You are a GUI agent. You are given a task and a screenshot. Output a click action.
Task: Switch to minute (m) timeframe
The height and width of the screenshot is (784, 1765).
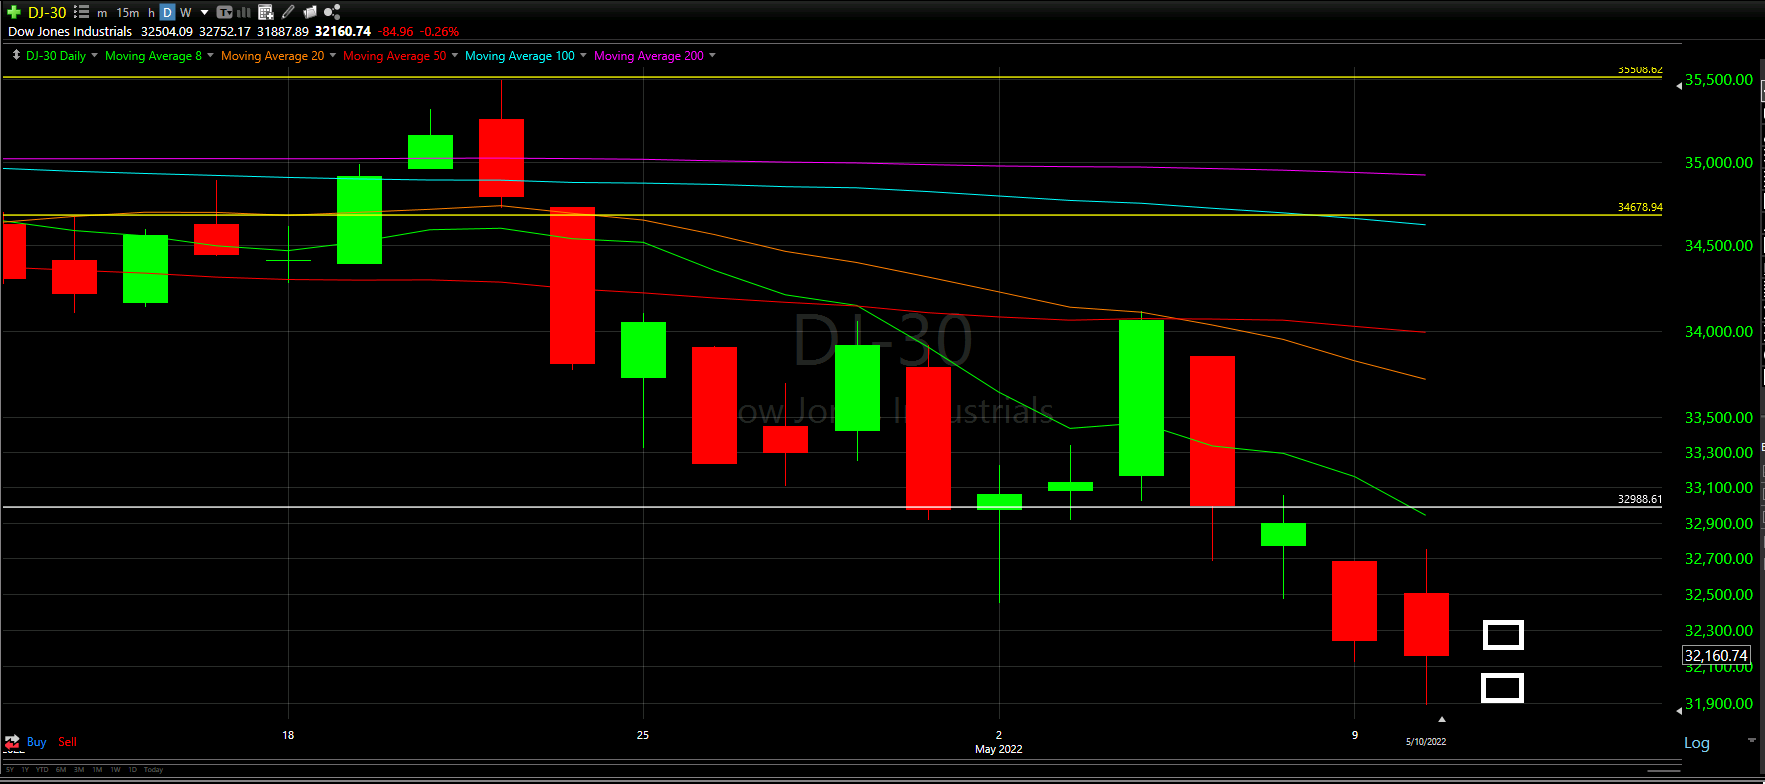pyautogui.click(x=102, y=13)
